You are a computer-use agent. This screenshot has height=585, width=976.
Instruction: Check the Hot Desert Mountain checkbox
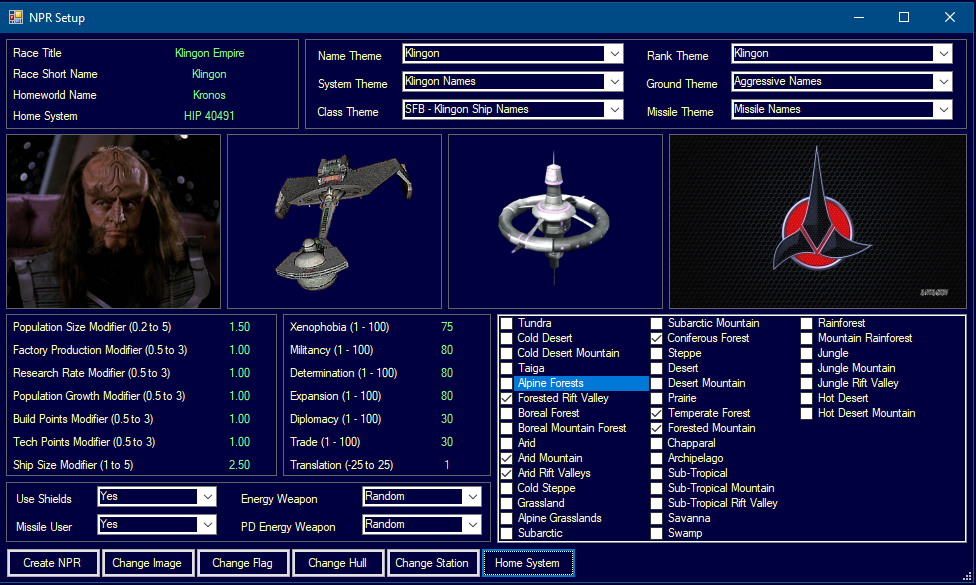click(806, 413)
